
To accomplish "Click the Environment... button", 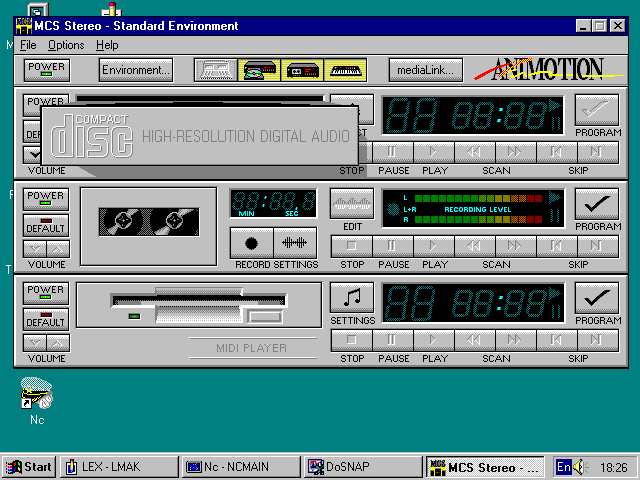I will point(136,70).
